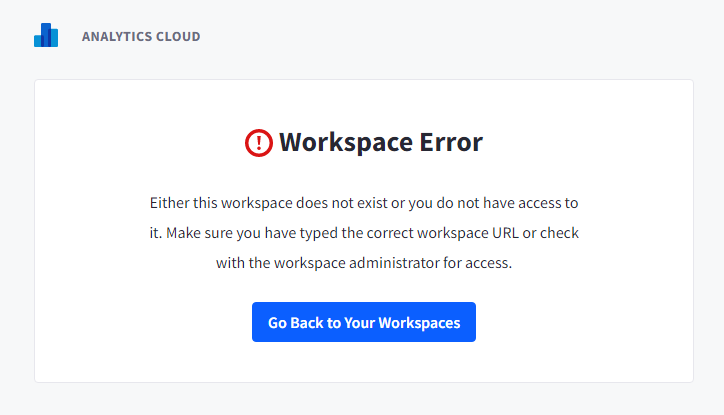The image size is (724, 415).
Task: Click the phrase 'workspace administrator' in message
Action: [x=356, y=263]
